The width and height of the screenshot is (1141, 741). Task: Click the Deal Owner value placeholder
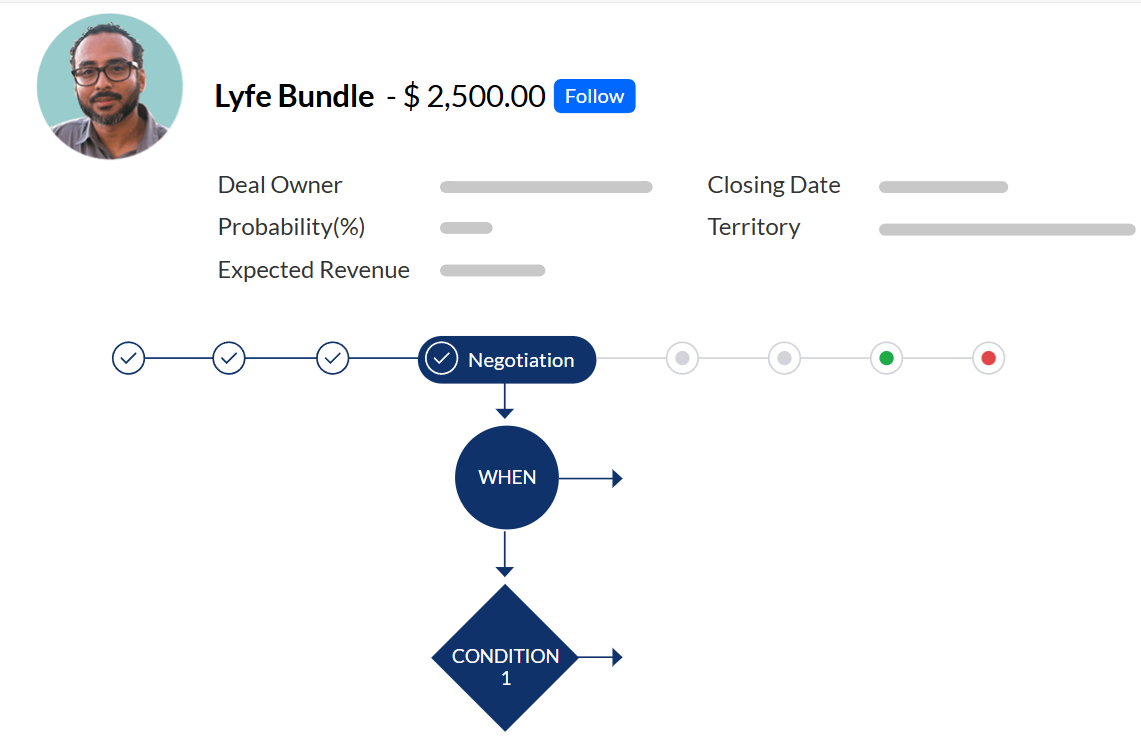click(546, 187)
